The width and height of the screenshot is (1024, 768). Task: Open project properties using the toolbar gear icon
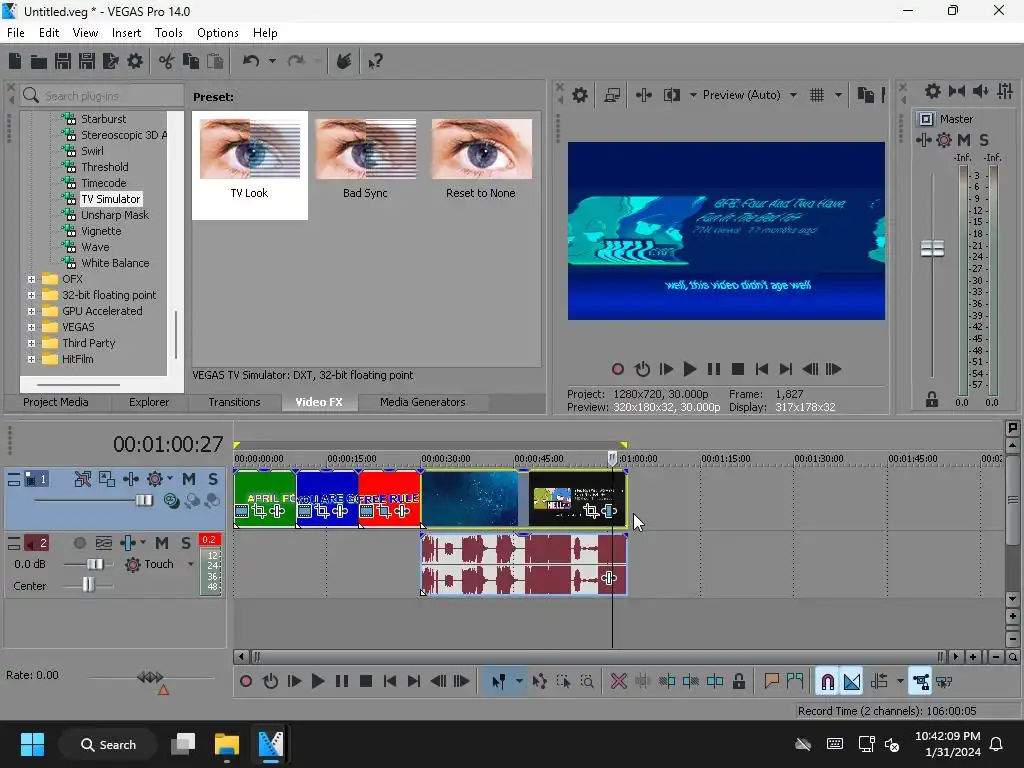[x=135, y=61]
